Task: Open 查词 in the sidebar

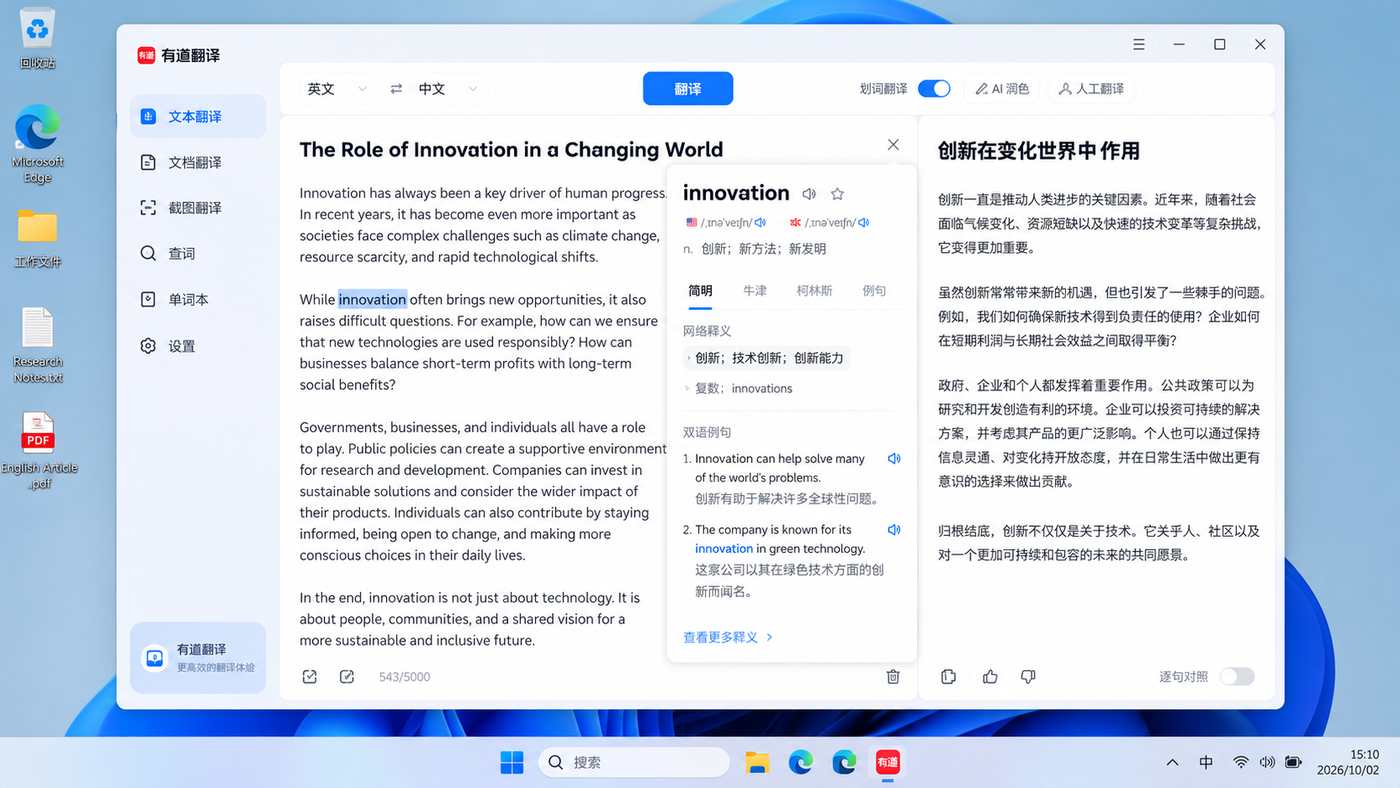Action: click(198, 254)
